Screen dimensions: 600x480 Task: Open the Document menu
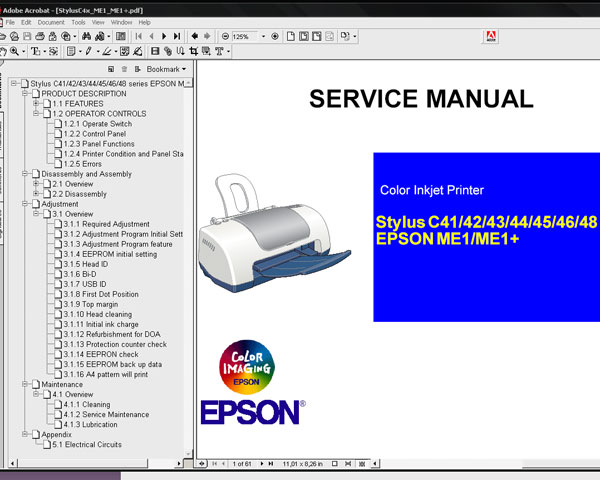(51, 22)
